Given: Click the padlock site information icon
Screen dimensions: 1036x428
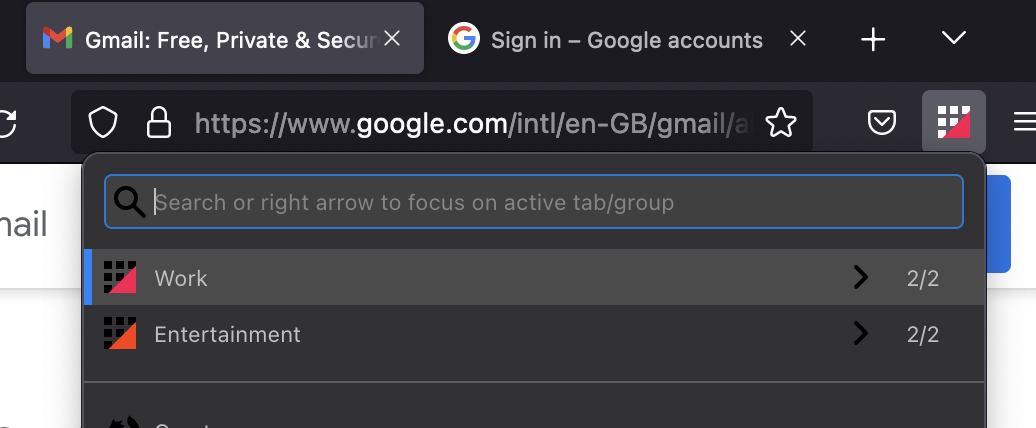Looking at the screenshot, I should pos(159,123).
